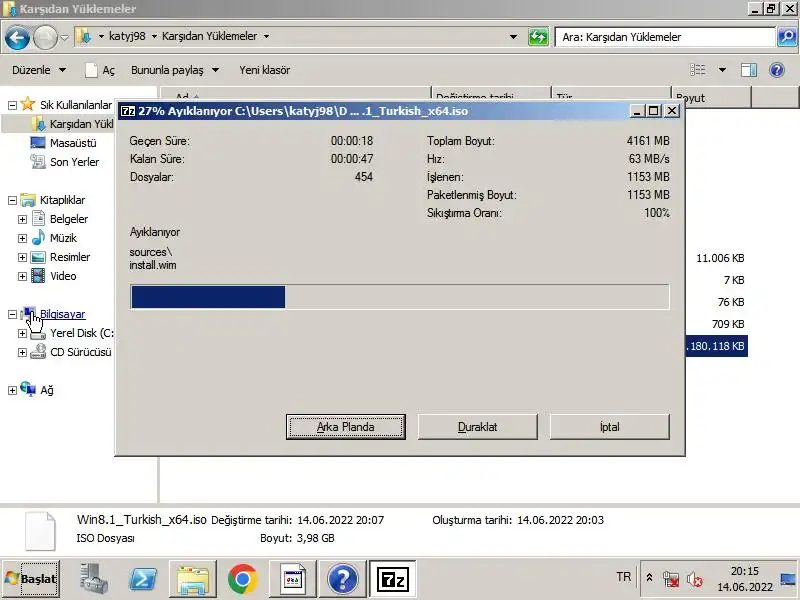
Task: Open the Belgeler library
Action: (x=69, y=219)
